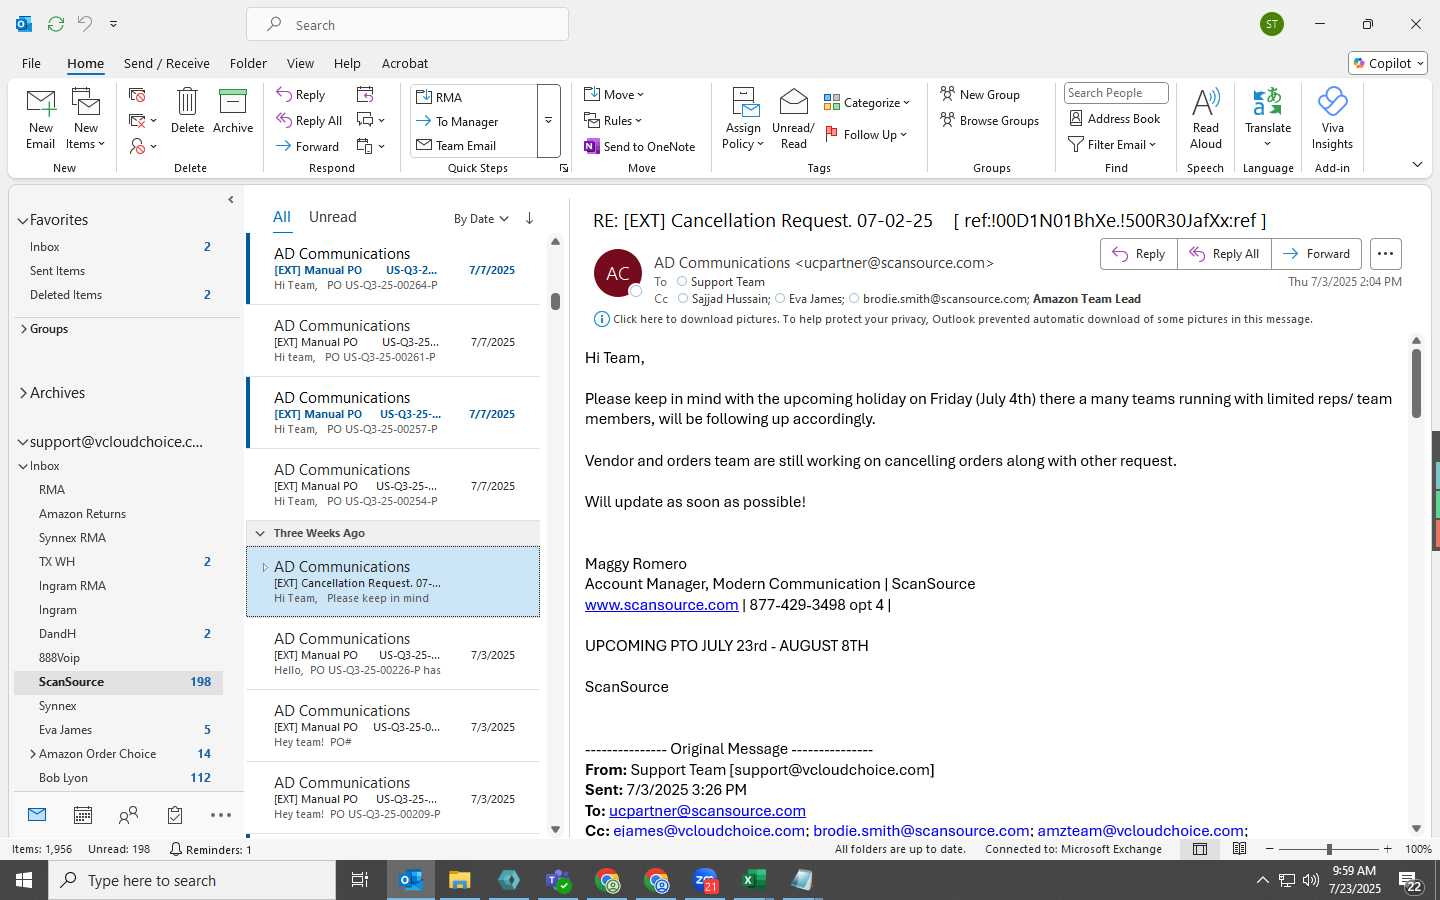The height and width of the screenshot is (900, 1440).
Task: Collapse the Three Weeks Ago group
Action: [x=260, y=533]
